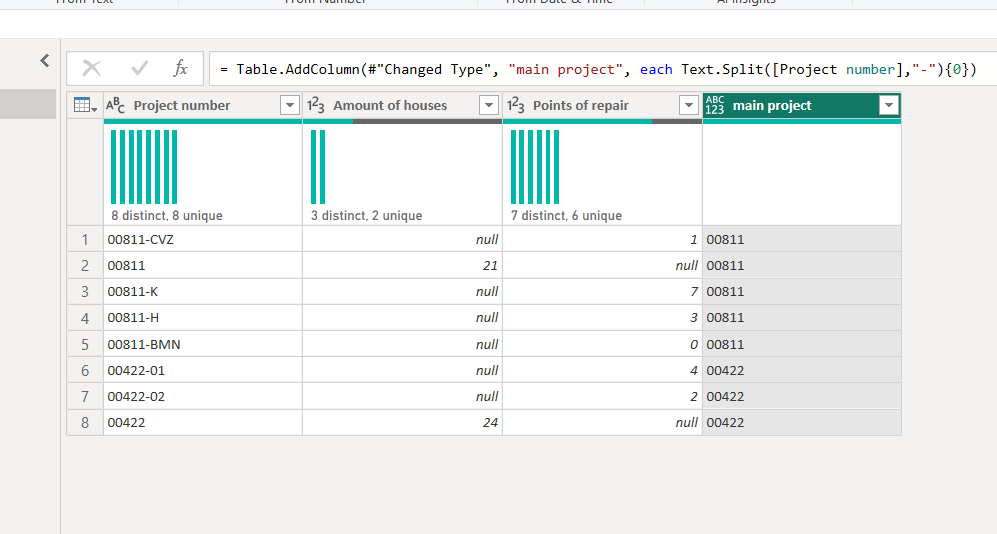This screenshot has width=997, height=534.
Task: Select the cell 00811-CVZ
Action: point(203,240)
